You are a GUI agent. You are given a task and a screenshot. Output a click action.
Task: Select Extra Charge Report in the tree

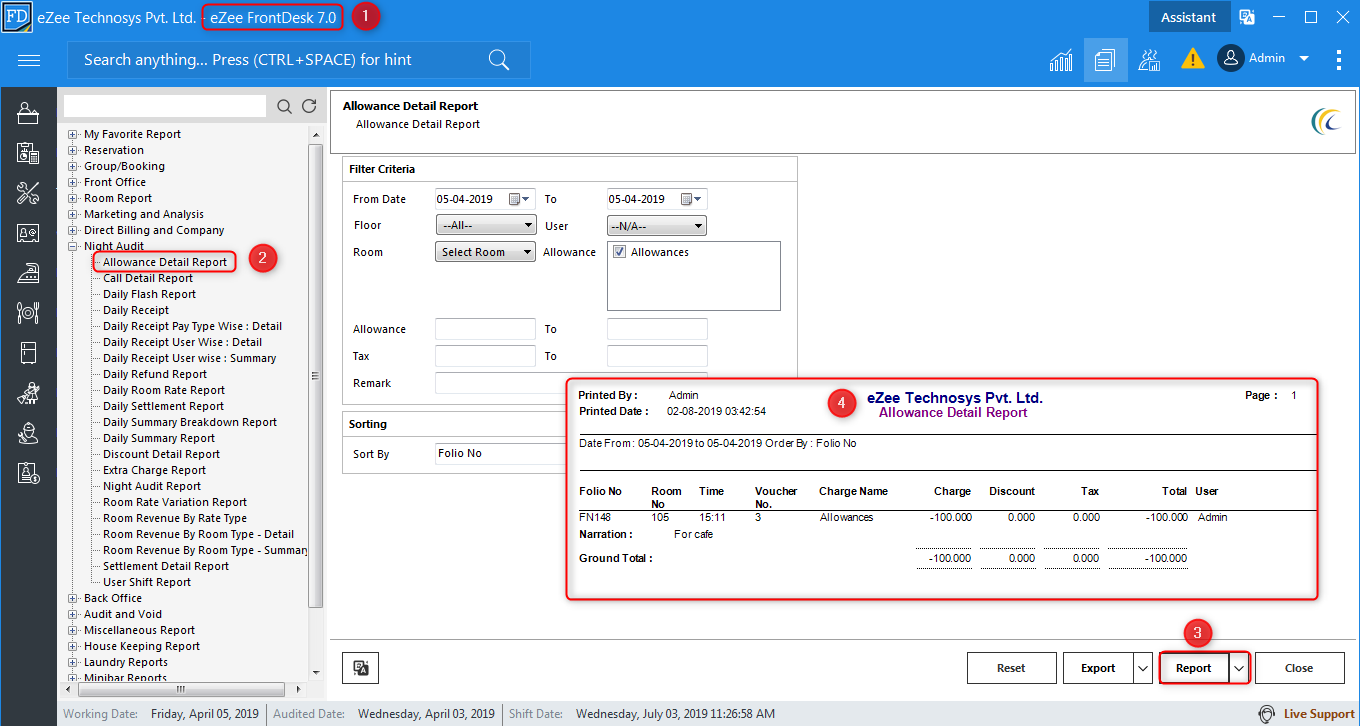154,470
